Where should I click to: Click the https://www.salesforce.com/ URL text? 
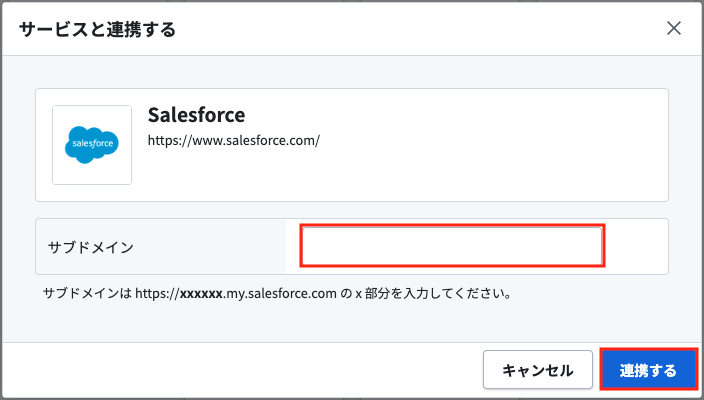coord(233,140)
